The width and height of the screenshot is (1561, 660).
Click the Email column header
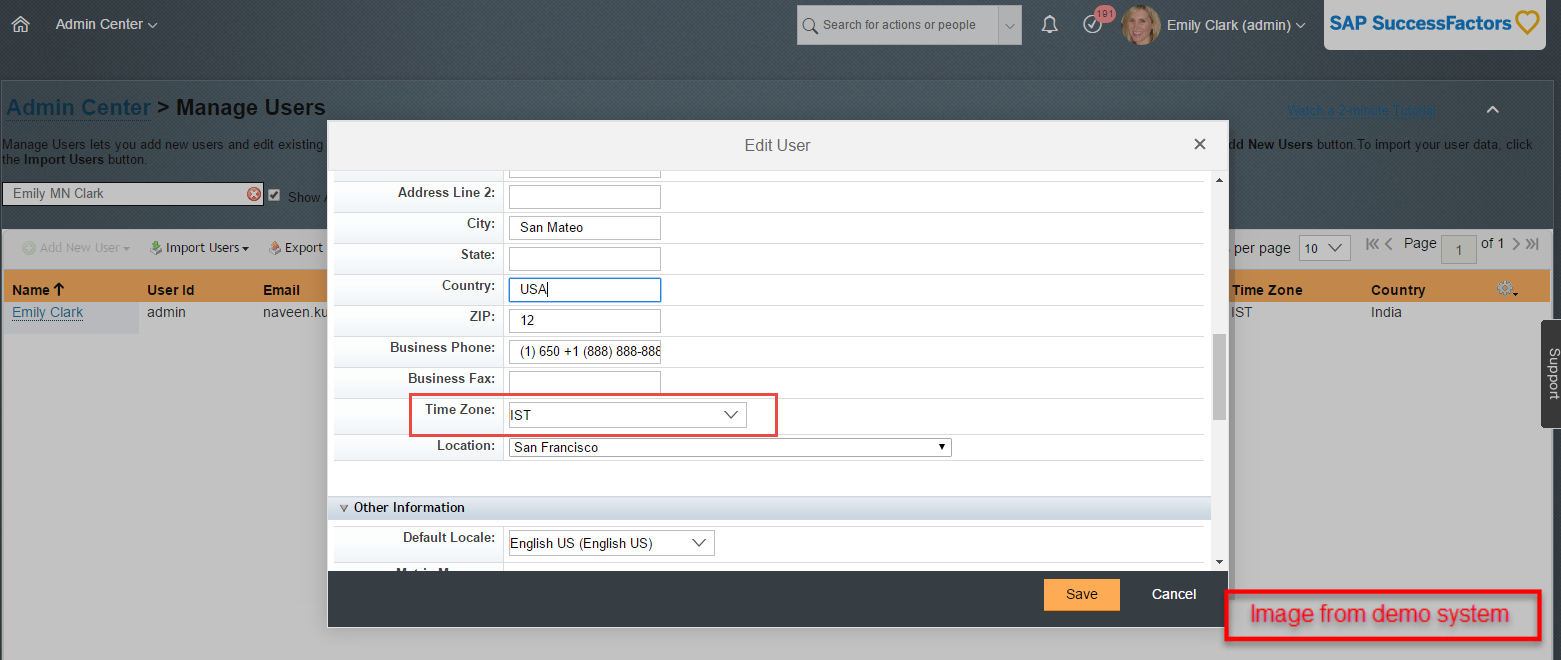pyautogui.click(x=281, y=290)
